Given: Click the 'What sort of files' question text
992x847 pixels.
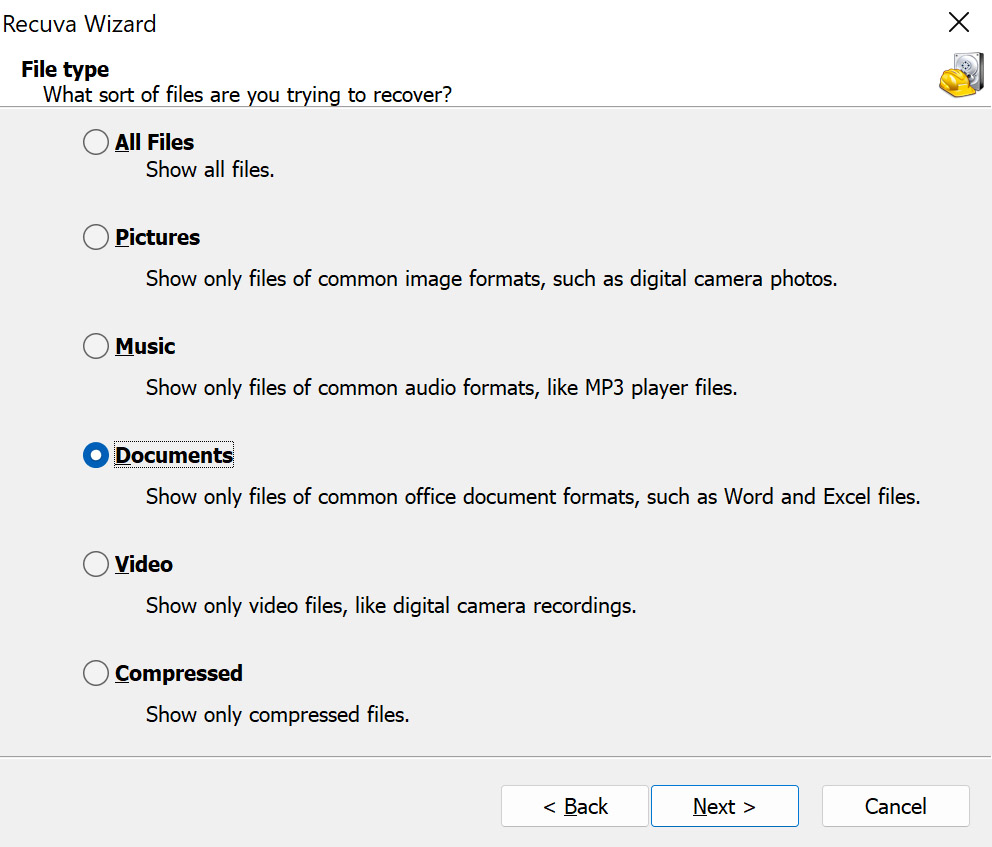Looking at the screenshot, I should (247, 95).
